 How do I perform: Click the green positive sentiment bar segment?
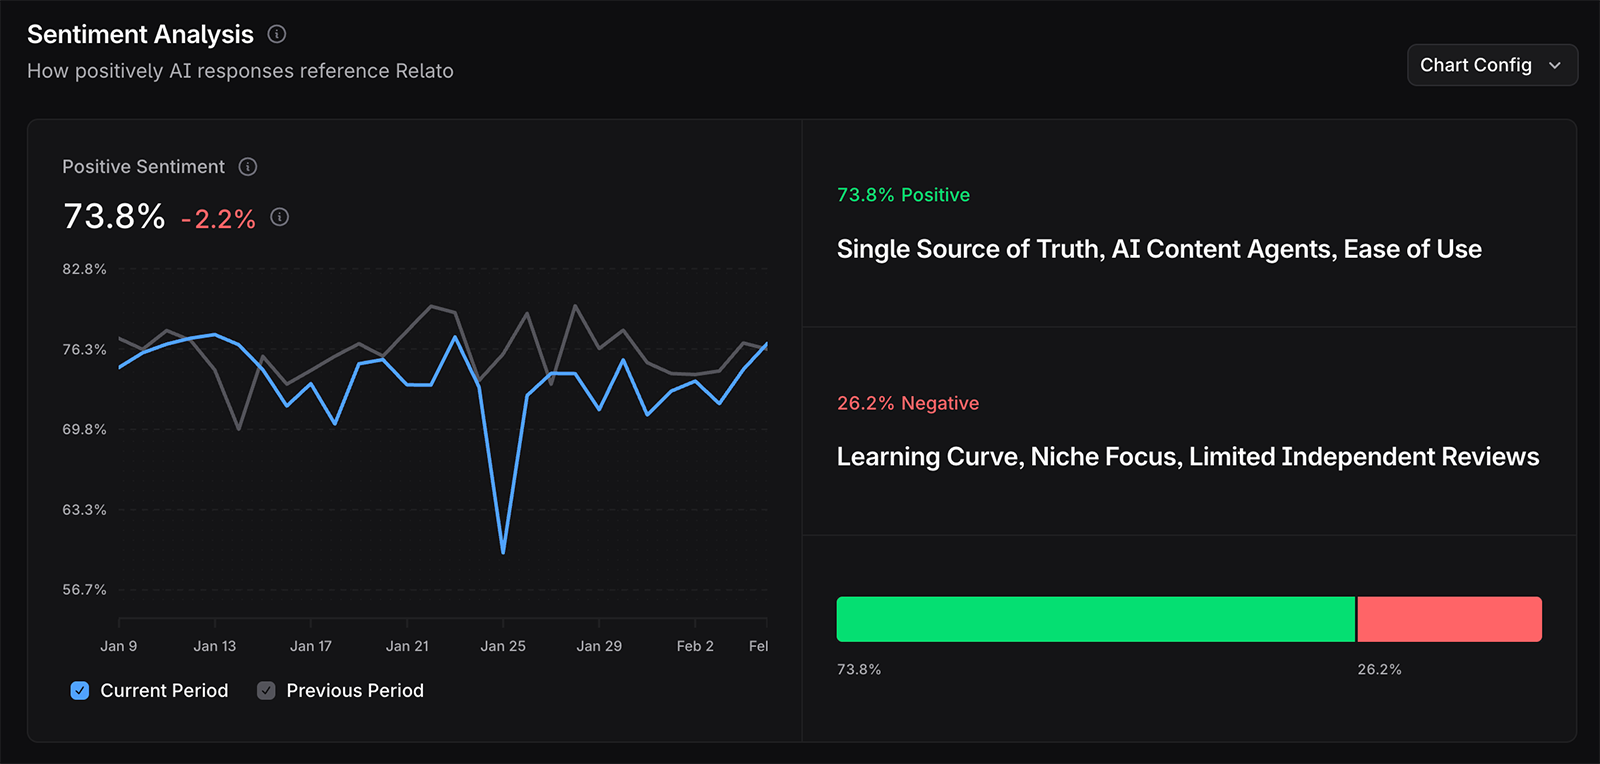click(x=1095, y=619)
